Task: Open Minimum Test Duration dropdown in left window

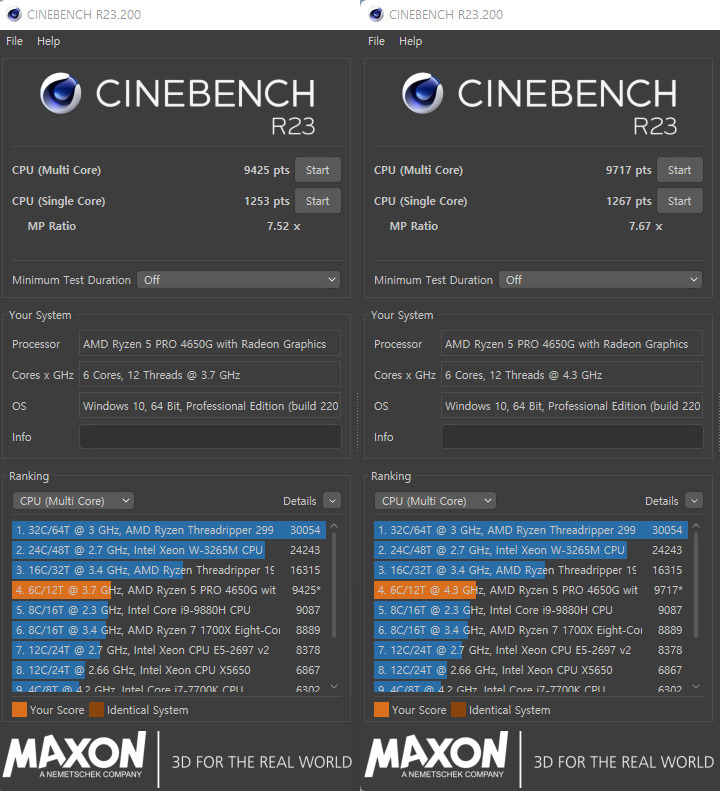Action: click(238, 279)
